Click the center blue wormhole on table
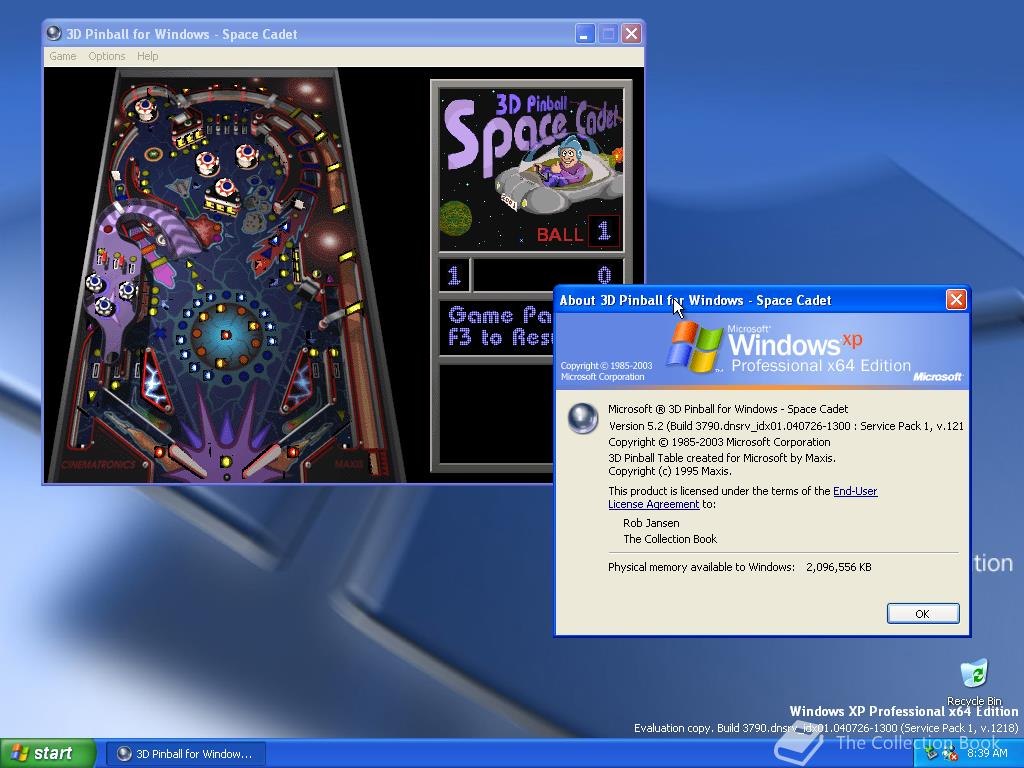Viewport: 1024px width, 768px height. click(x=225, y=335)
